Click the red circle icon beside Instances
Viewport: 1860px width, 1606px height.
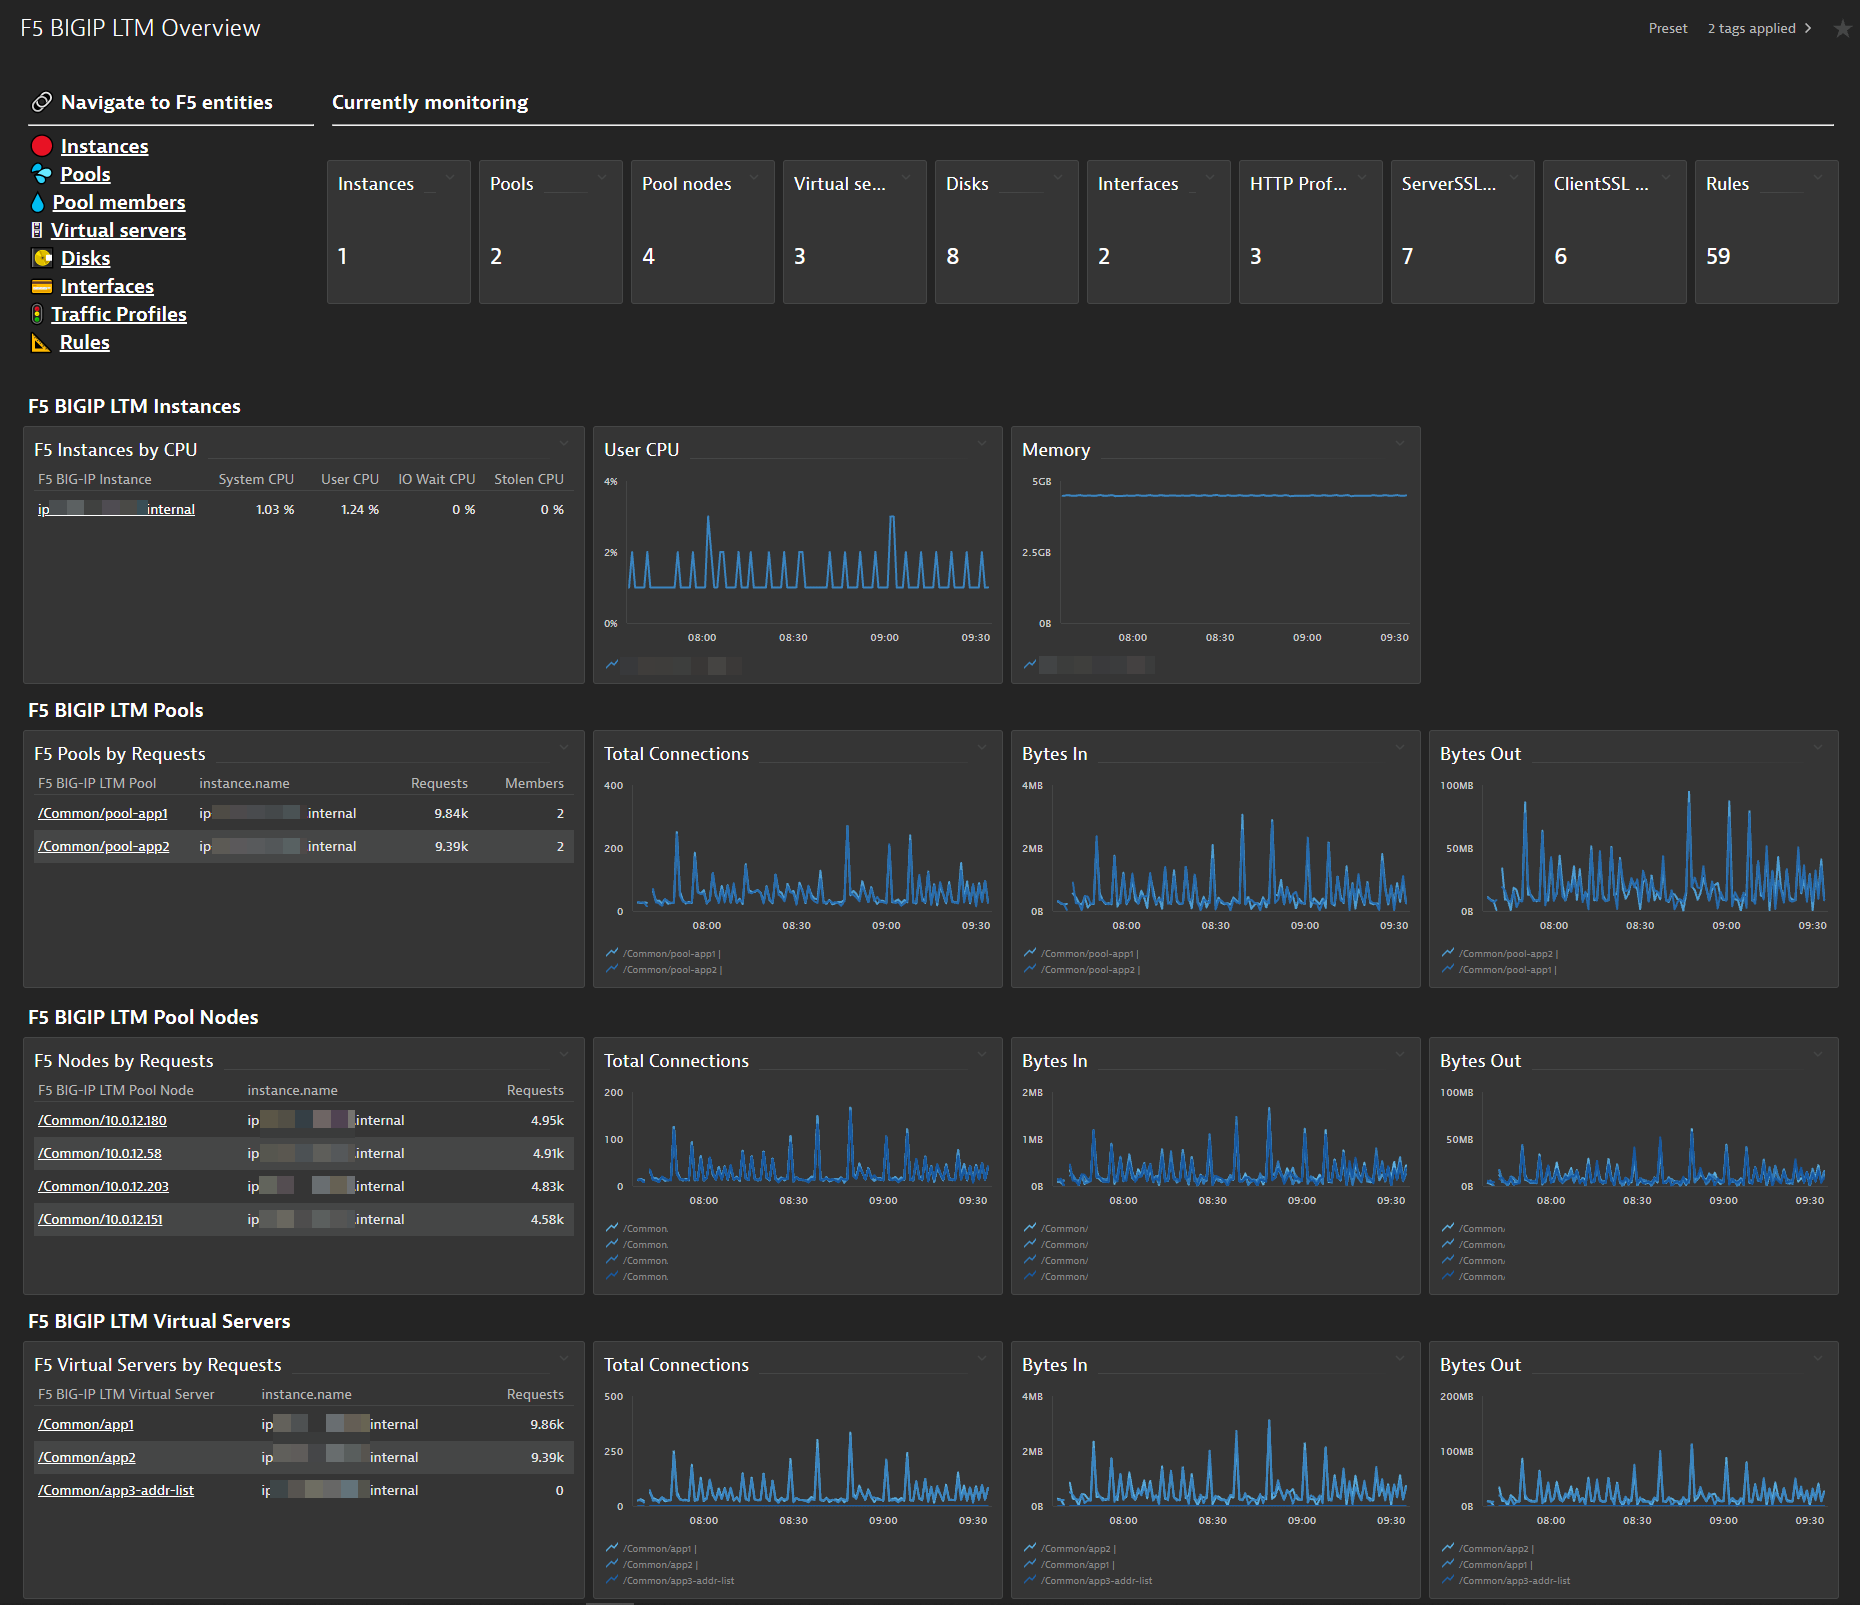point(41,146)
